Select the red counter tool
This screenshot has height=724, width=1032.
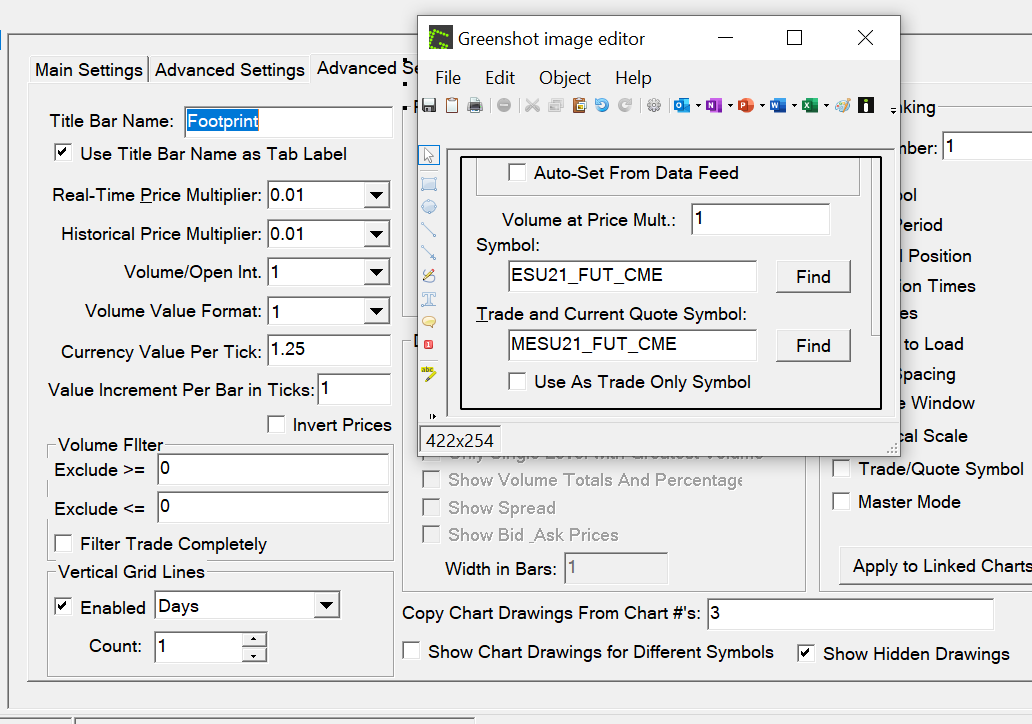429,345
